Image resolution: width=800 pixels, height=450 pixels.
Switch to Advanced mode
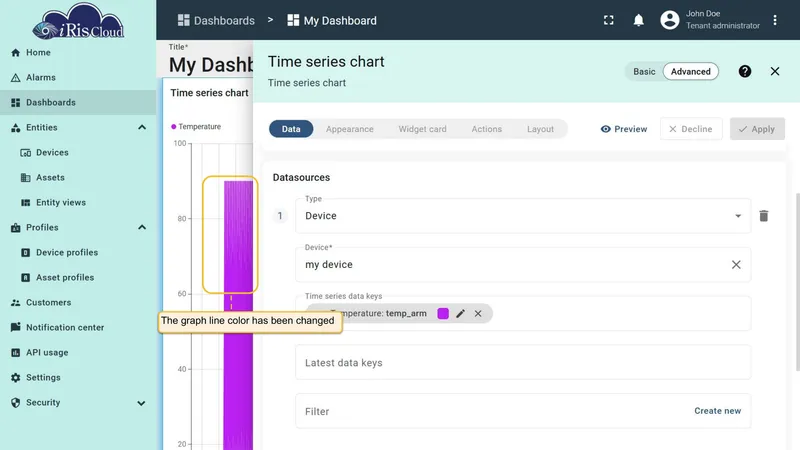pyautogui.click(x=690, y=71)
